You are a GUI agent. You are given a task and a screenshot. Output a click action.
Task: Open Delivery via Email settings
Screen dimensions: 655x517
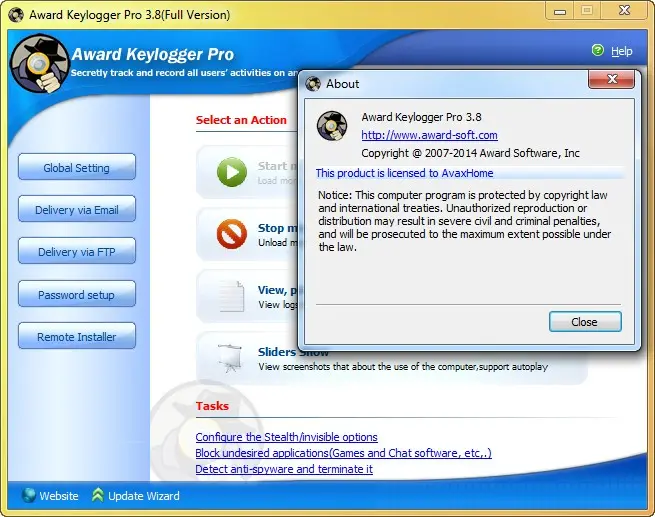tap(77, 209)
